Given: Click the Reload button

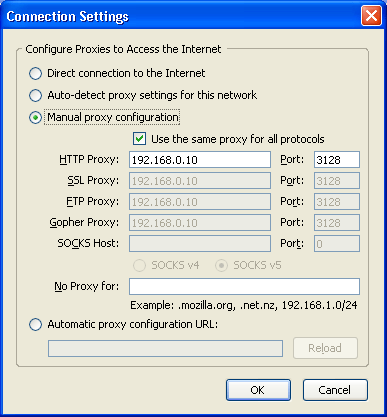Looking at the screenshot, I should pos(325,348).
